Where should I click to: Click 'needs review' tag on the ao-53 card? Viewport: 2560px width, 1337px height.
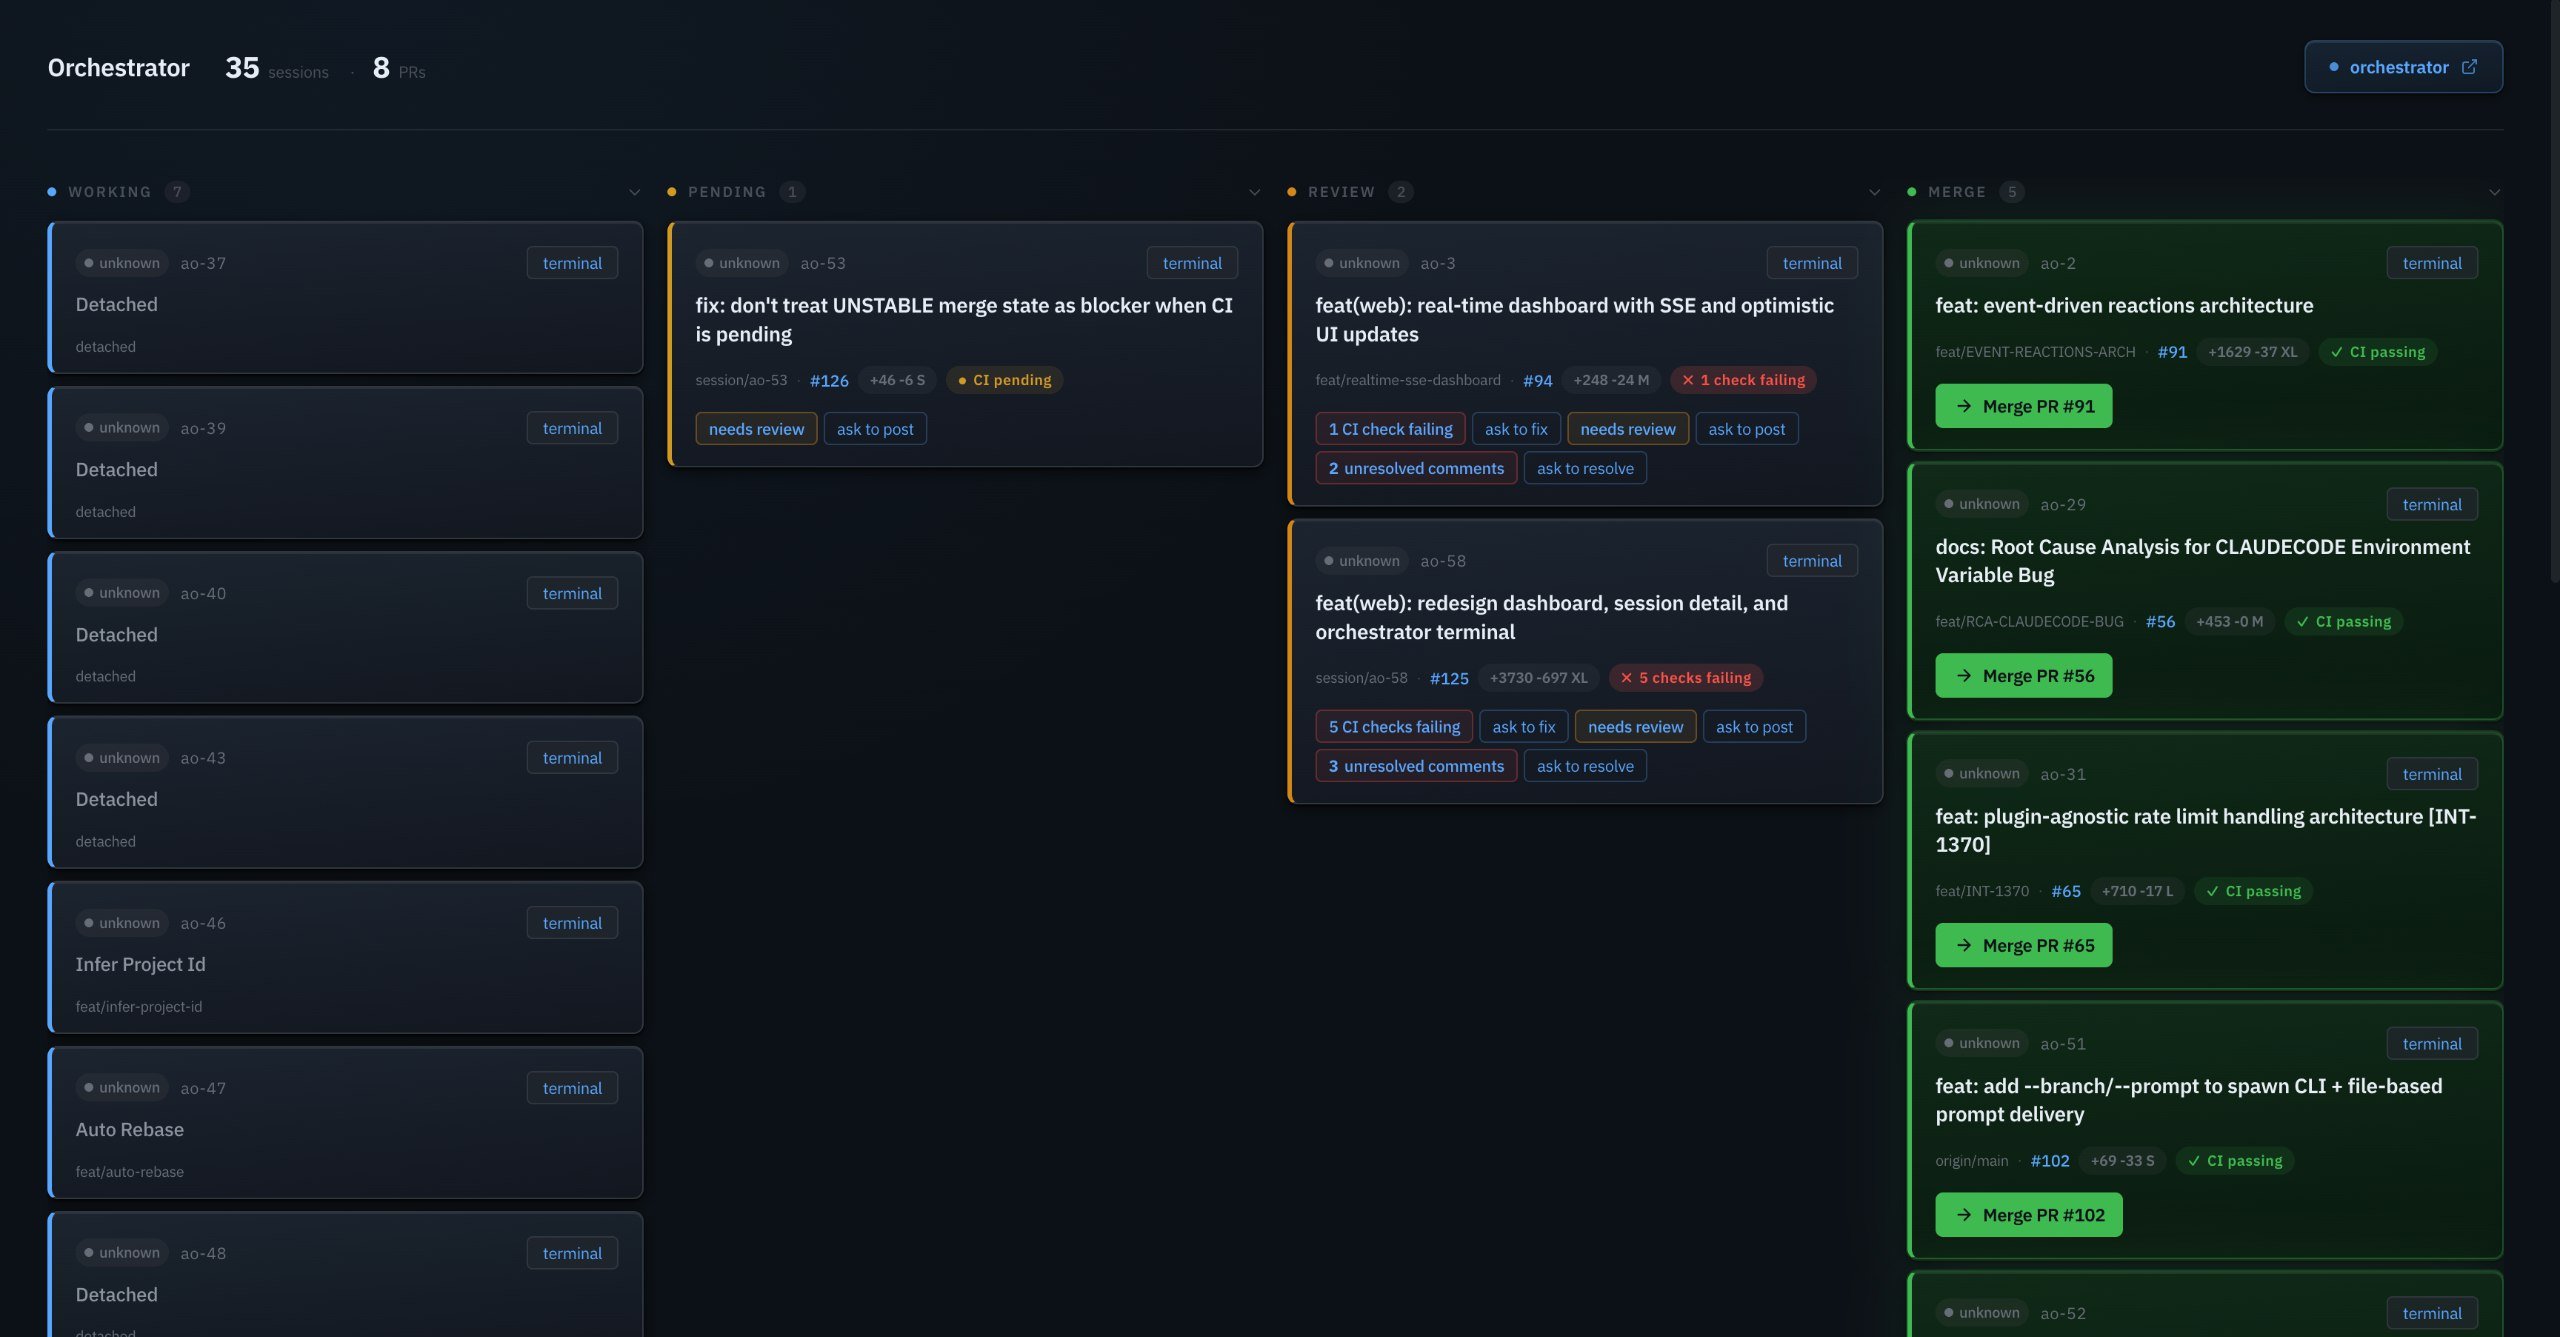tap(756, 429)
